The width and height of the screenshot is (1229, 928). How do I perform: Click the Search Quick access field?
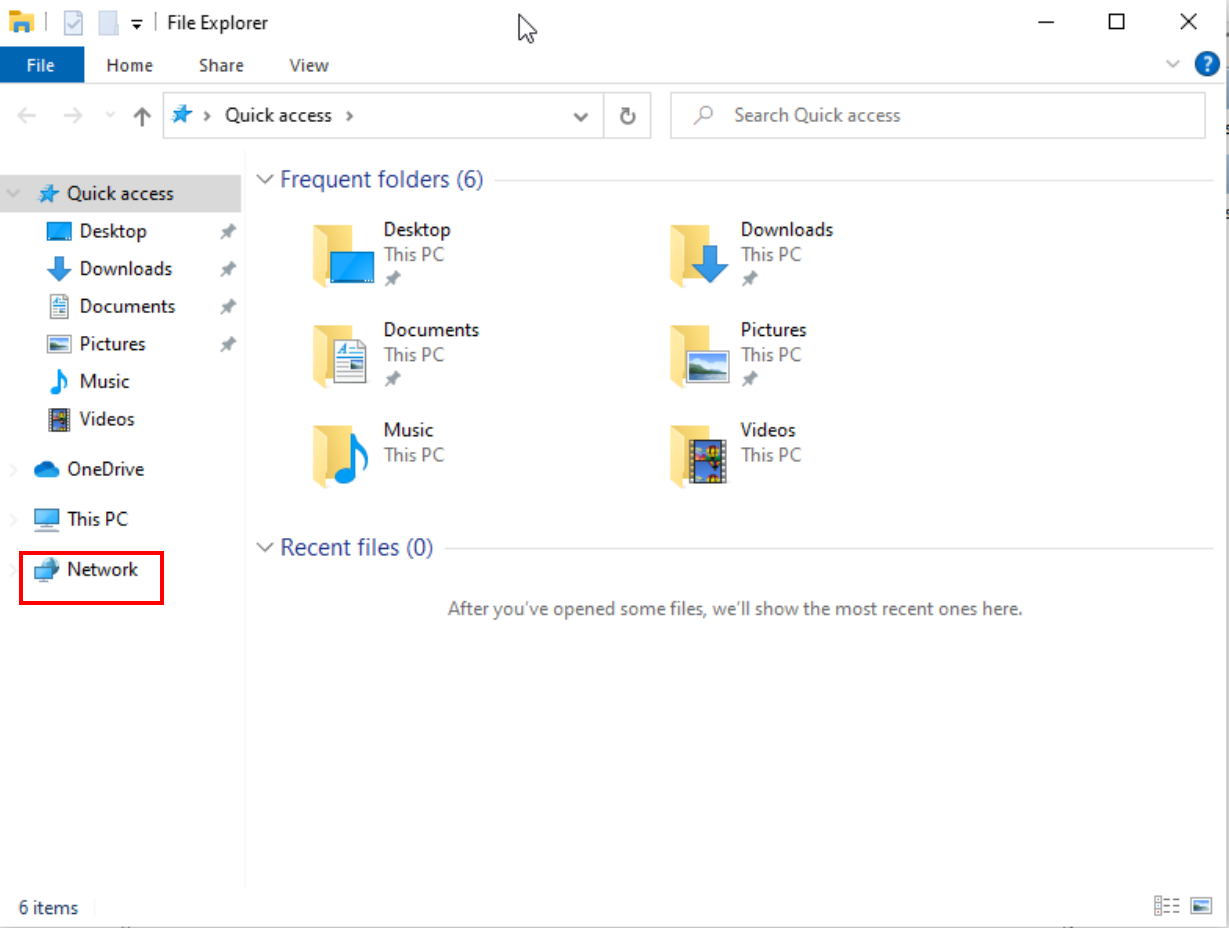(937, 116)
